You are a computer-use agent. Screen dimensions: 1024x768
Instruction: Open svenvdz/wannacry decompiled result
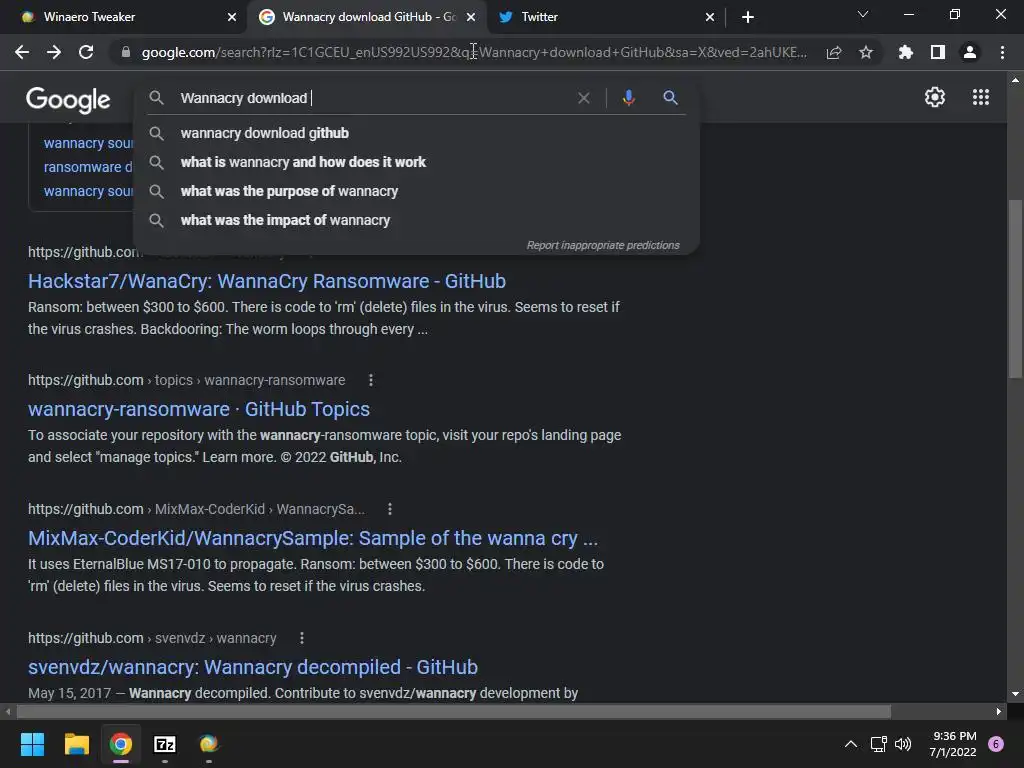pos(253,667)
